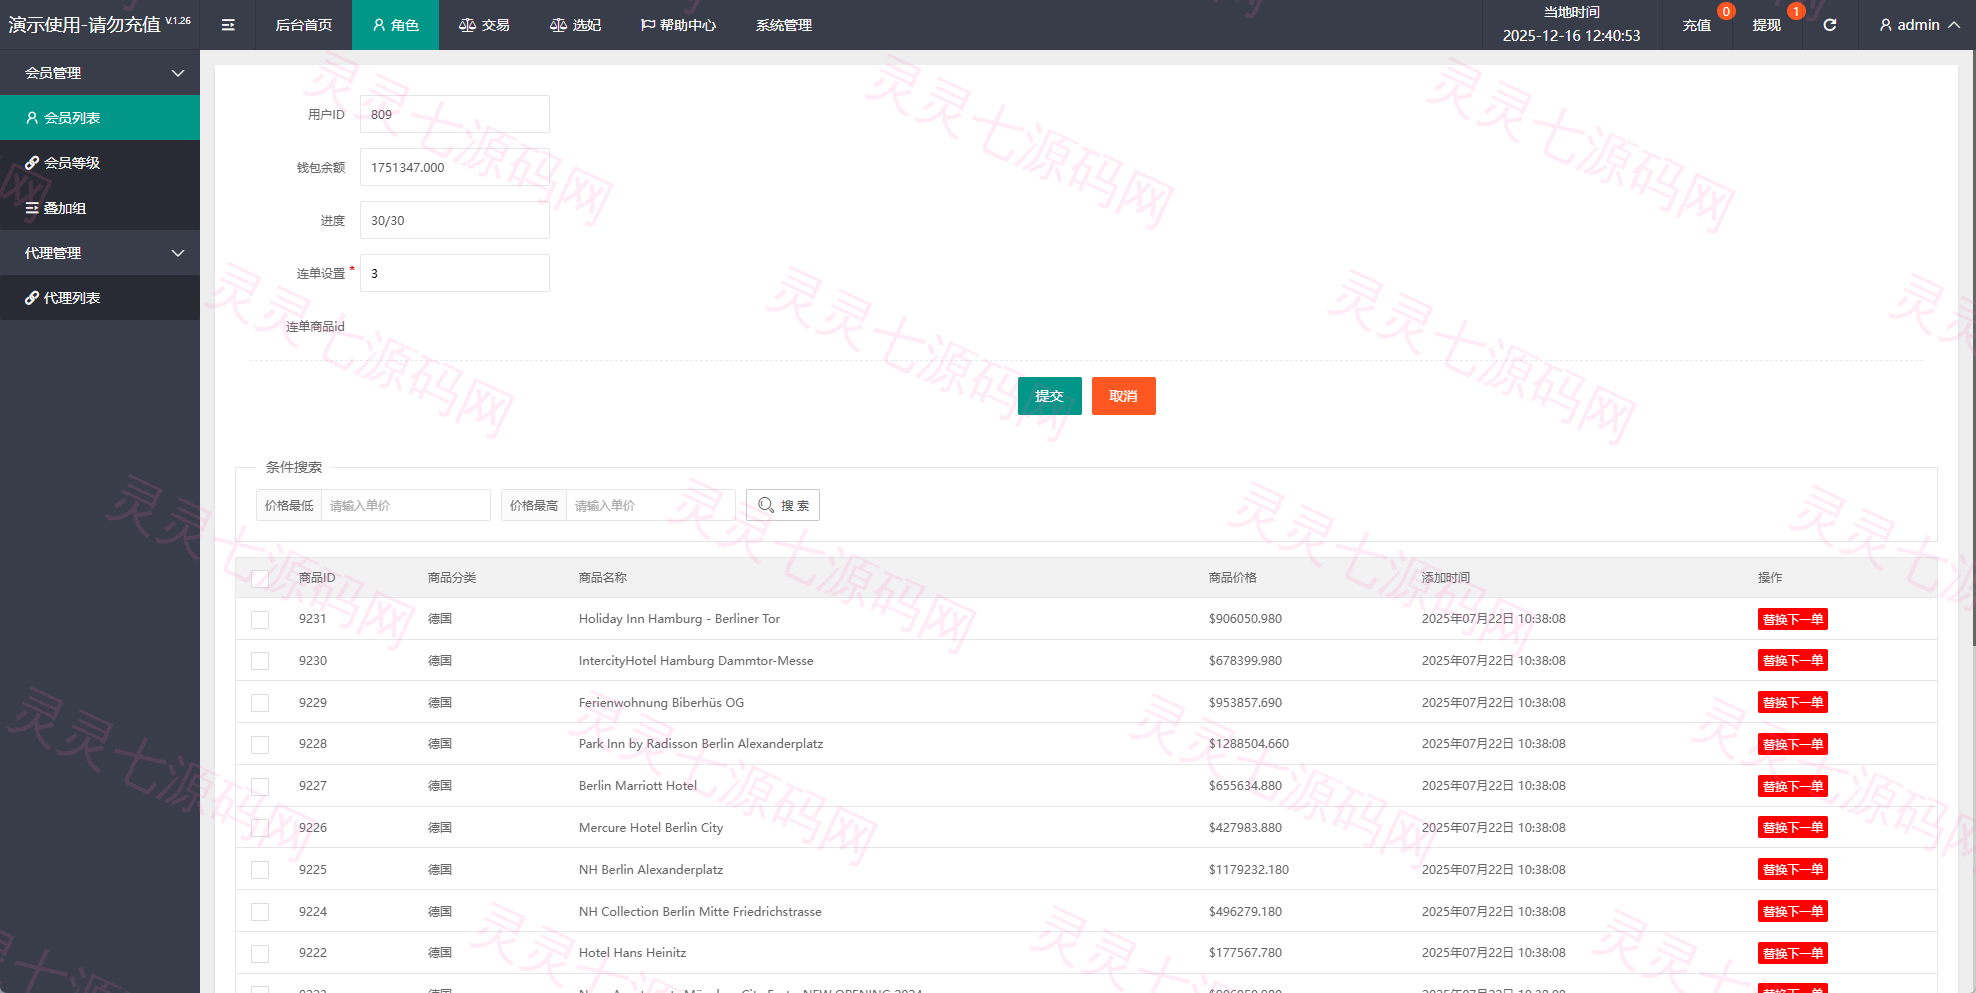Tick the checkbox for product 9228
1976x993 pixels.
click(260, 744)
